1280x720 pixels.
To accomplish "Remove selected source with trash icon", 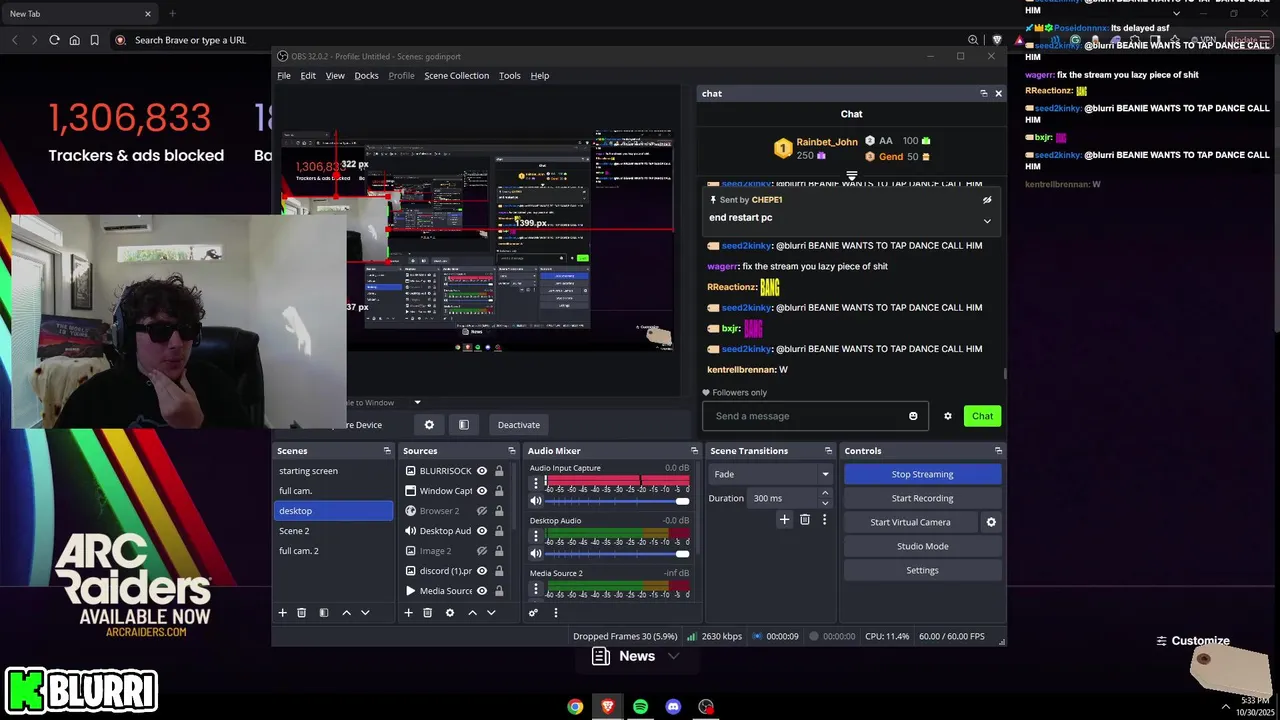I will 427,612.
